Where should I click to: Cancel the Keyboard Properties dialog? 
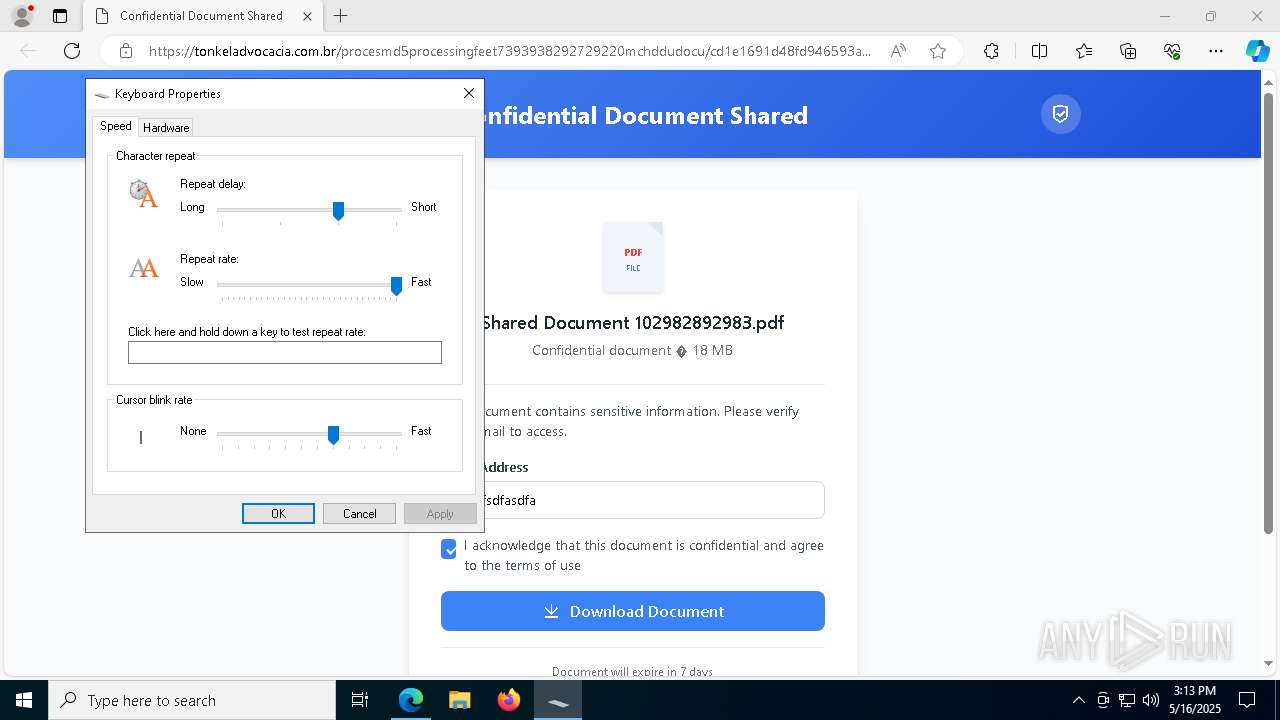[x=359, y=513]
